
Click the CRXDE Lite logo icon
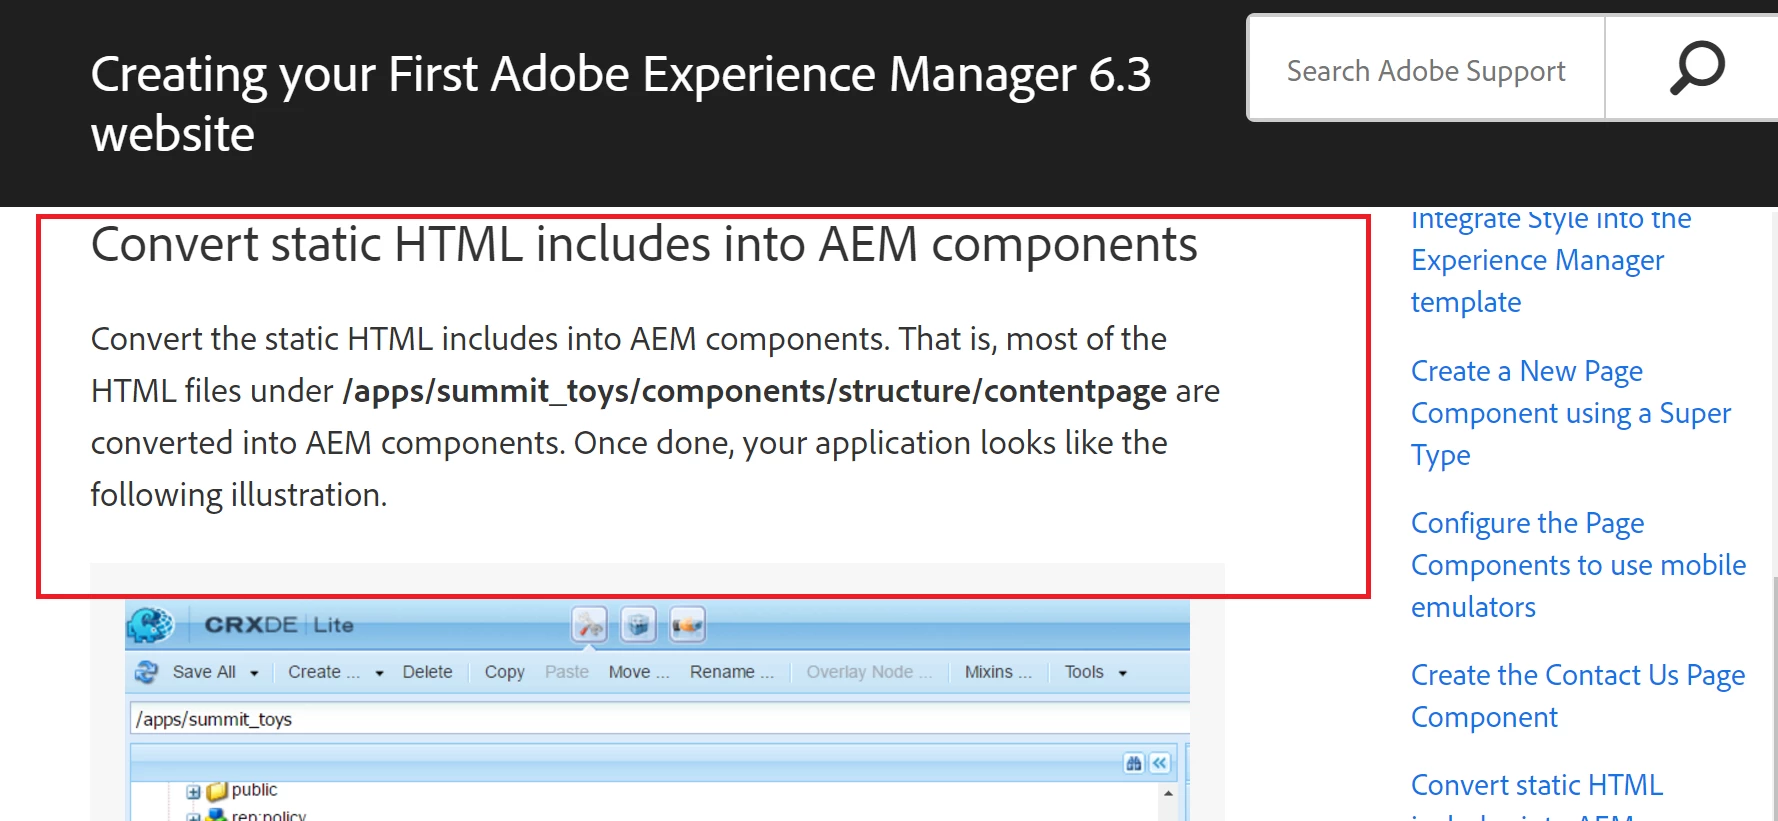point(150,625)
